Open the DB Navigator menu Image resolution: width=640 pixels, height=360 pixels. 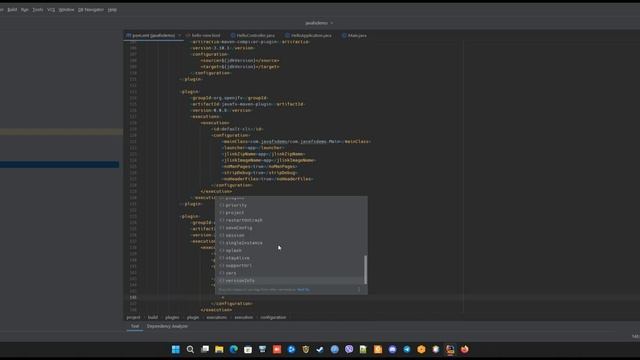(x=91, y=9)
